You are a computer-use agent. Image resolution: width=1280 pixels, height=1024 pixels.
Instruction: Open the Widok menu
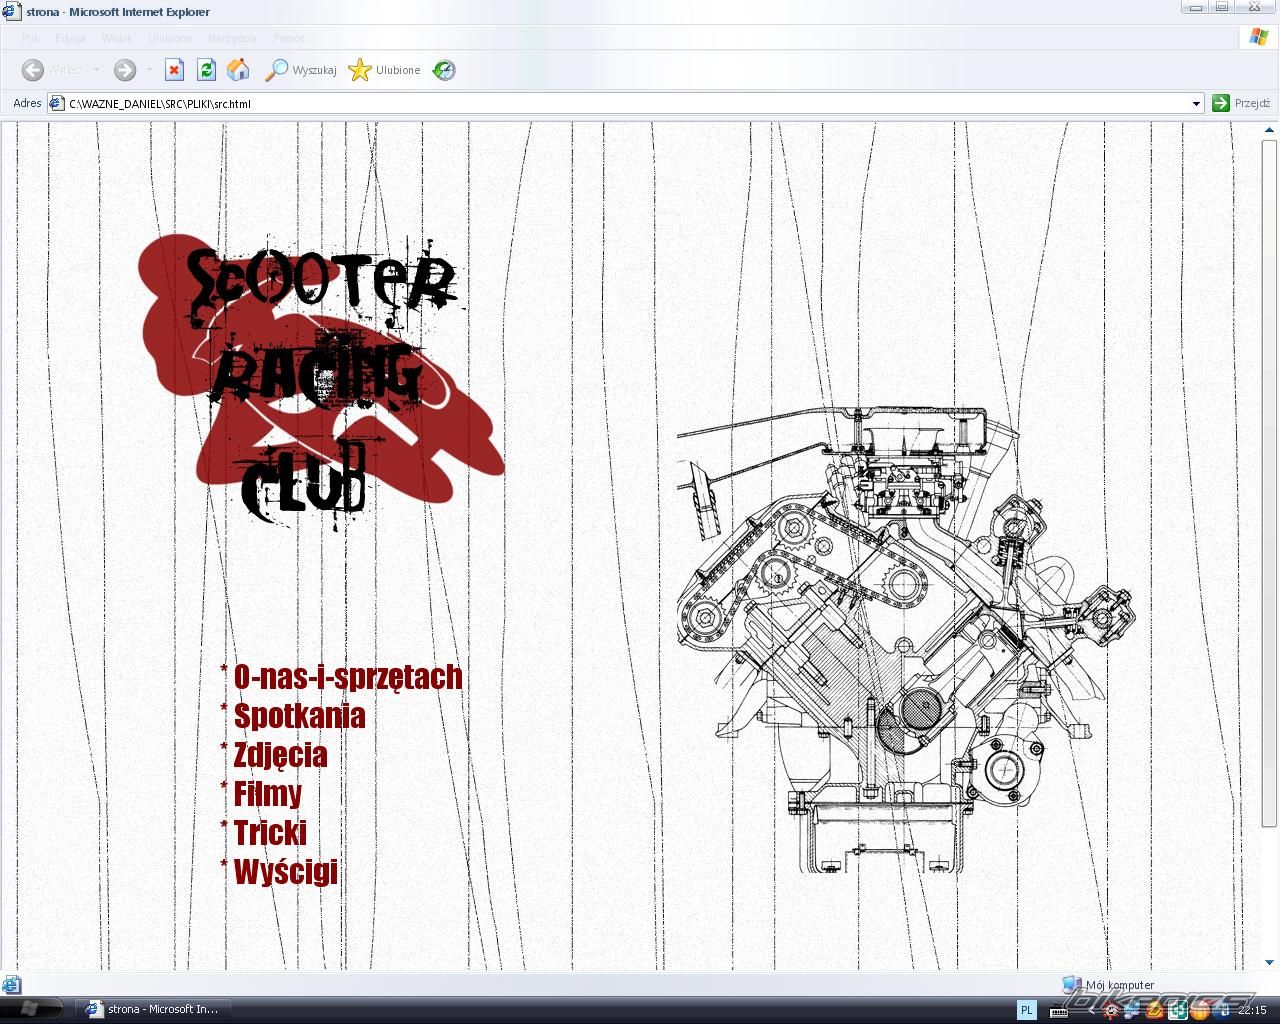[x=116, y=38]
